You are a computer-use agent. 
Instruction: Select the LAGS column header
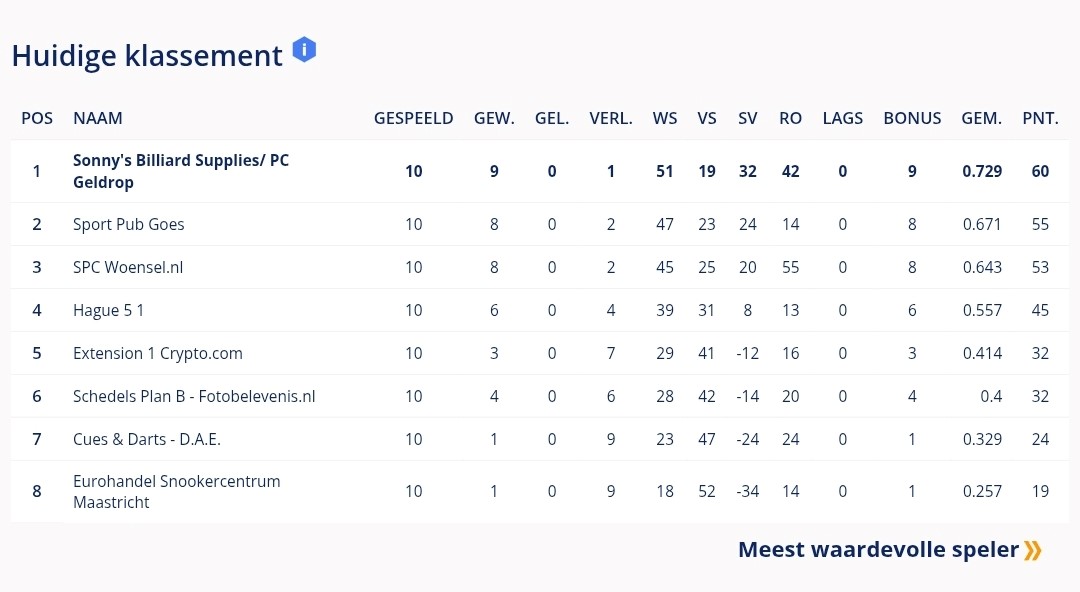point(842,119)
